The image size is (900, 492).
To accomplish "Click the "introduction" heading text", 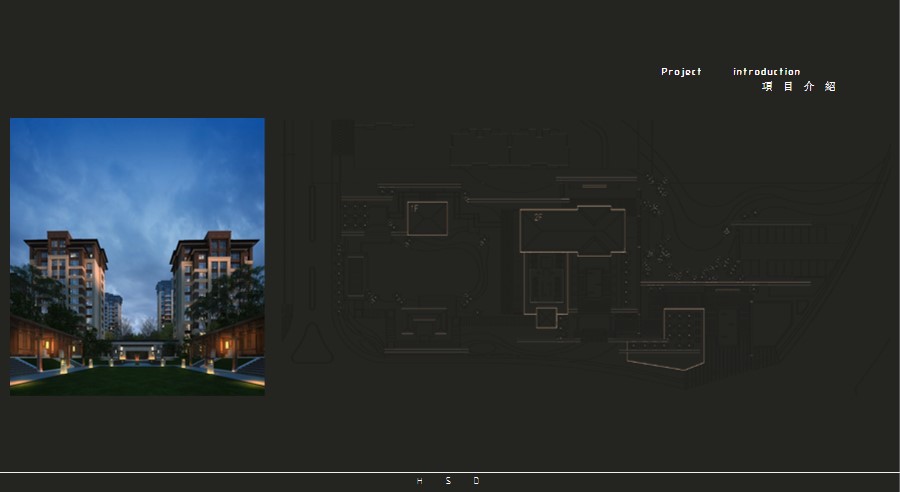I will [x=766, y=72].
